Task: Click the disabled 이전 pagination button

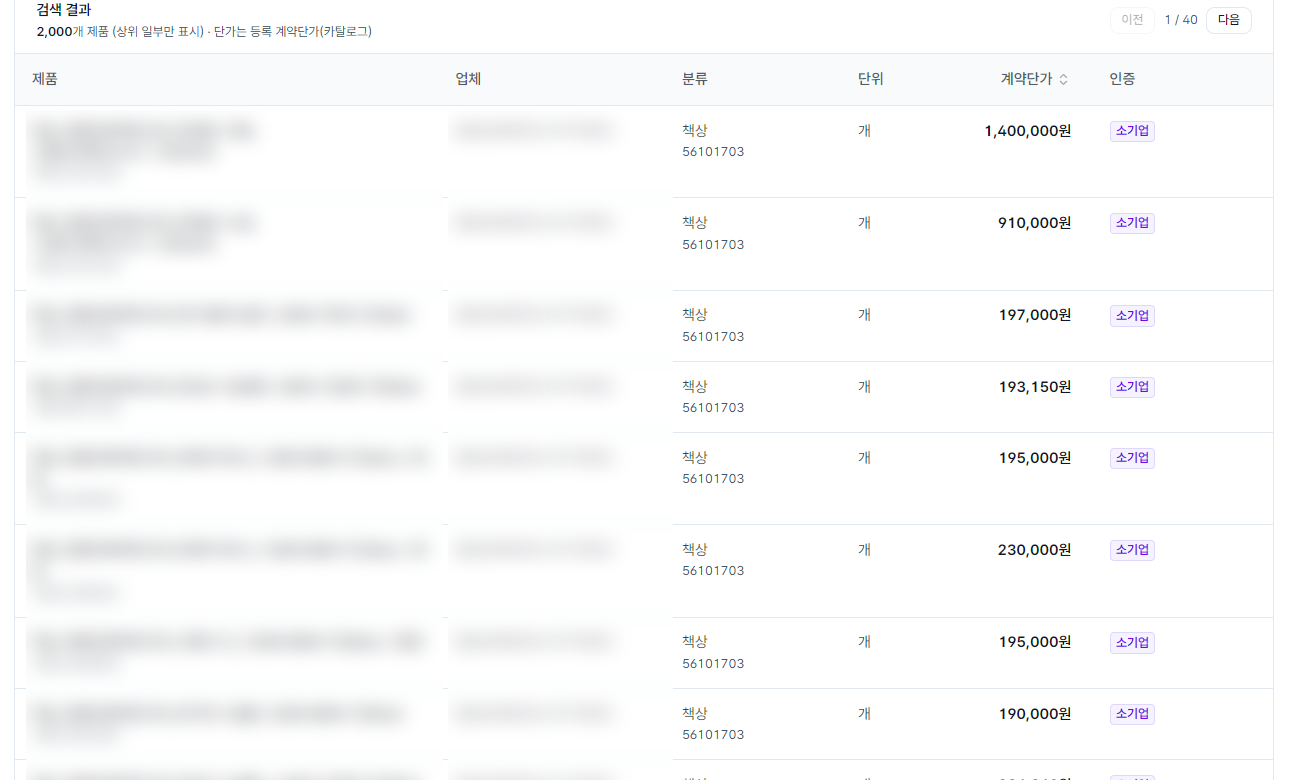Action: tap(1132, 20)
